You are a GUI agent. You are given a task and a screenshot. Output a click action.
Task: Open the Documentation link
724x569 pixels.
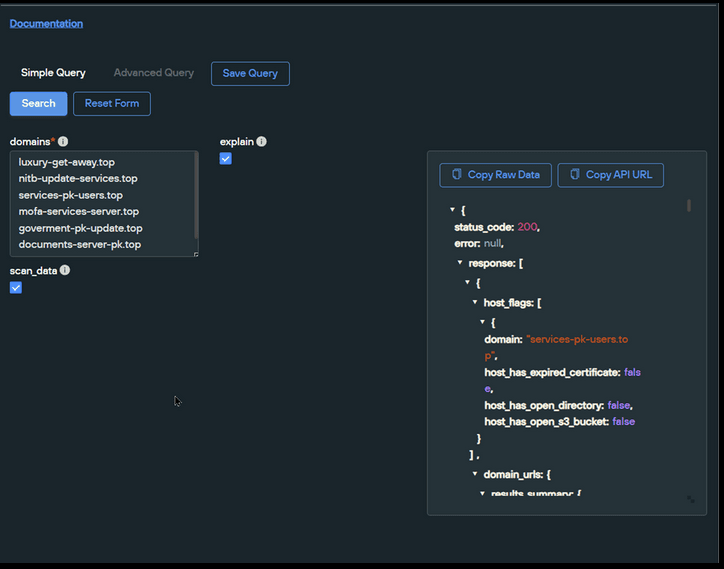(x=46, y=23)
